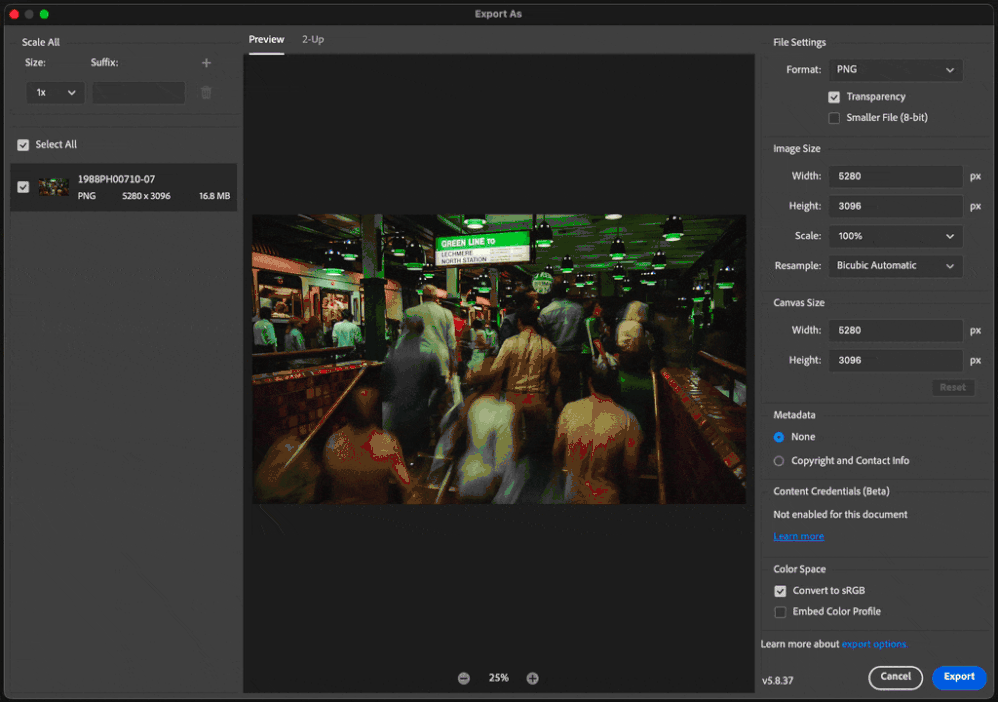The image size is (998, 702).
Task: Click the 1988PH00710-07 asset thumbnail
Action: point(54,187)
